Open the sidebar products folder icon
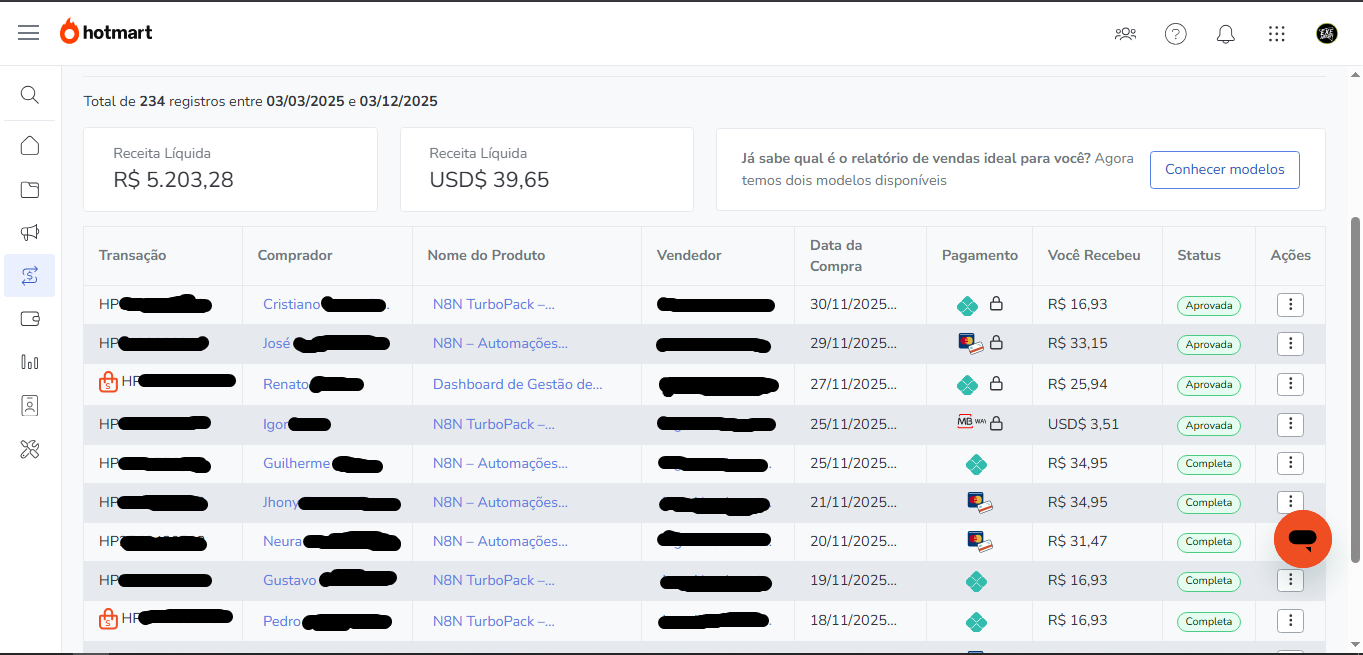Viewport: 1363px width, 655px height. pos(30,190)
